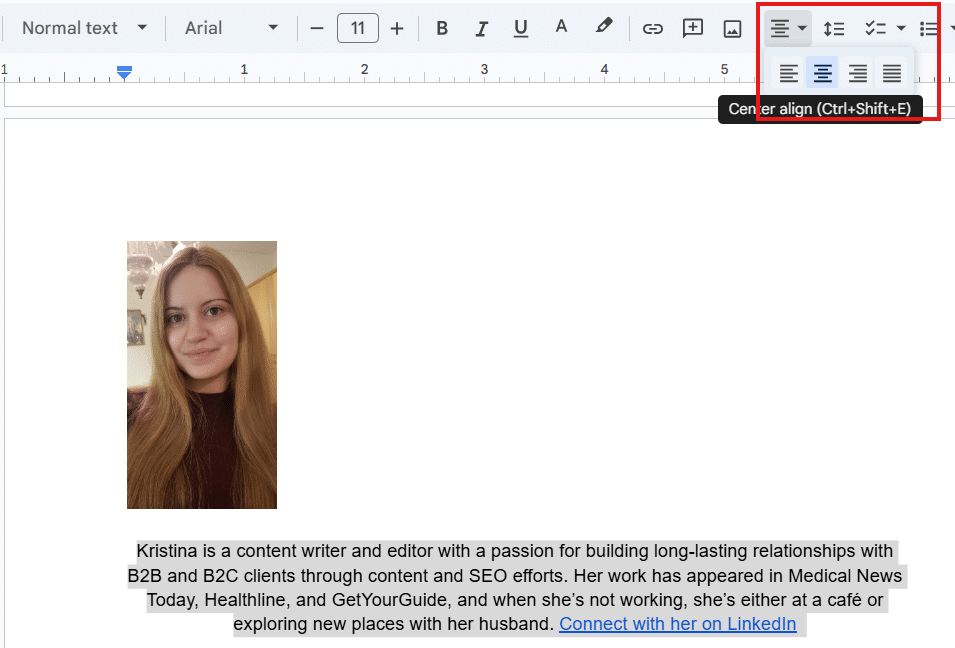Insert a link with the chain icon

tap(652, 28)
